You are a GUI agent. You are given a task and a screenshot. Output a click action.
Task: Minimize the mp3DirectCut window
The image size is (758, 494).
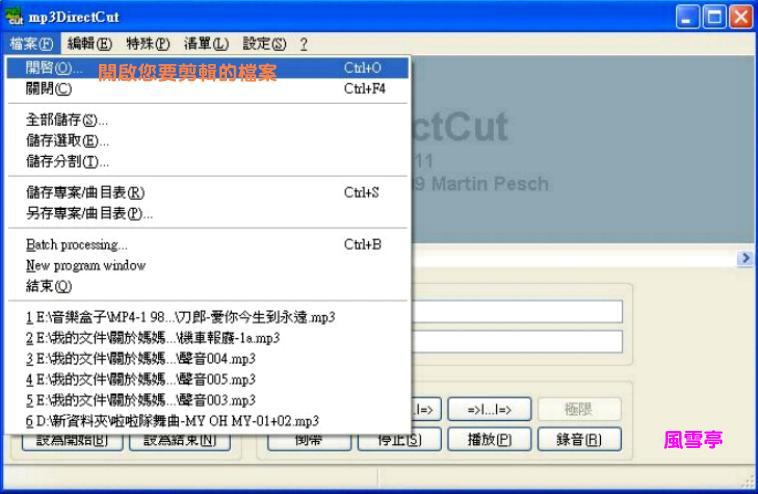pyautogui.click(x=687, y=17)
